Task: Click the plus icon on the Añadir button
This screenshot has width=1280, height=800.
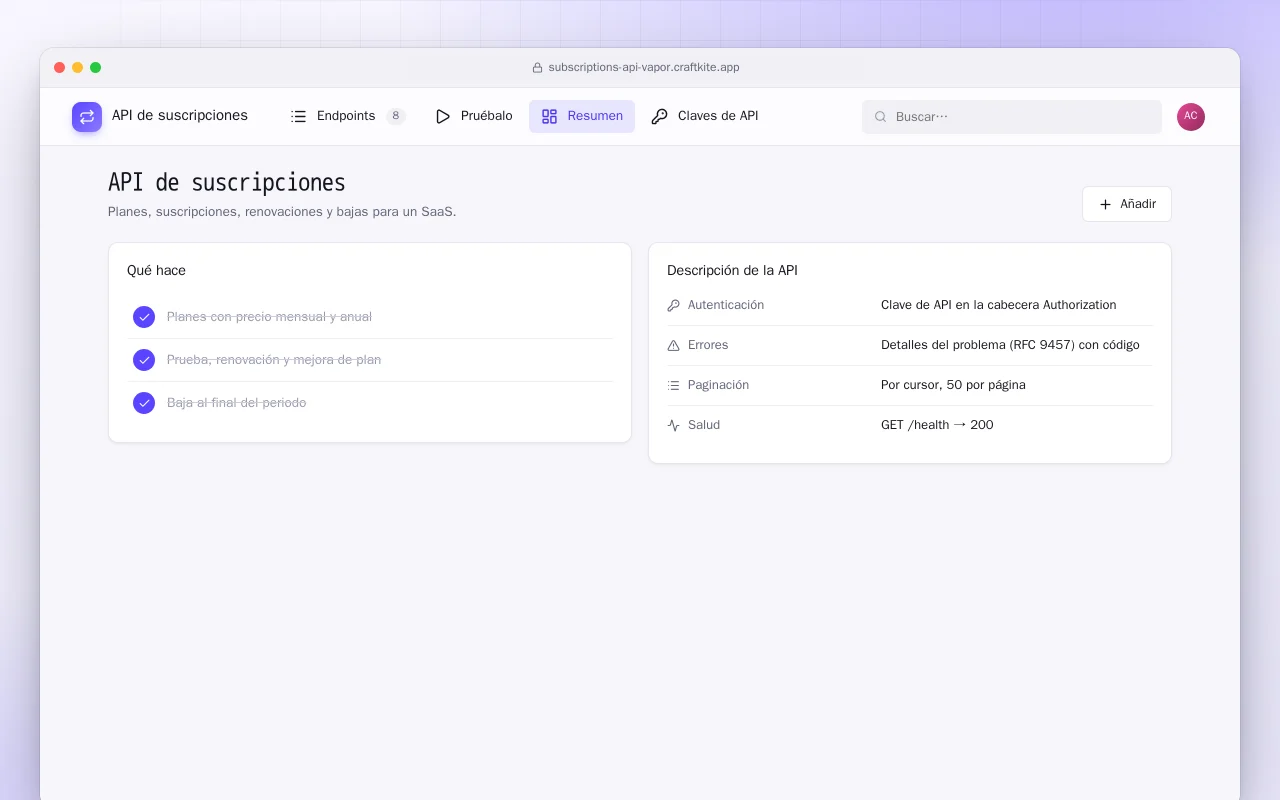Action: tap(1105, 204)
